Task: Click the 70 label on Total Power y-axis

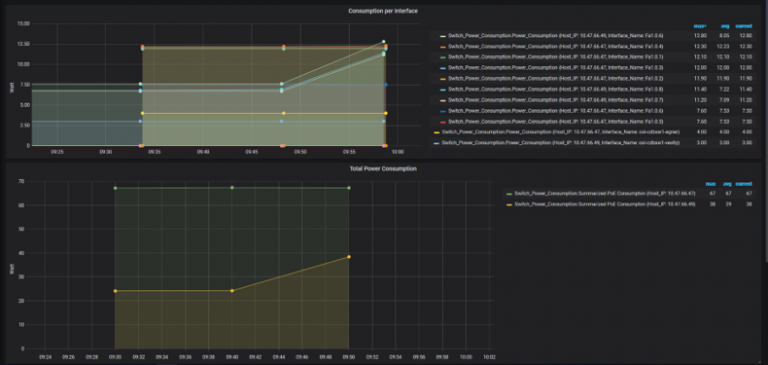Action: tap(22, 182)
